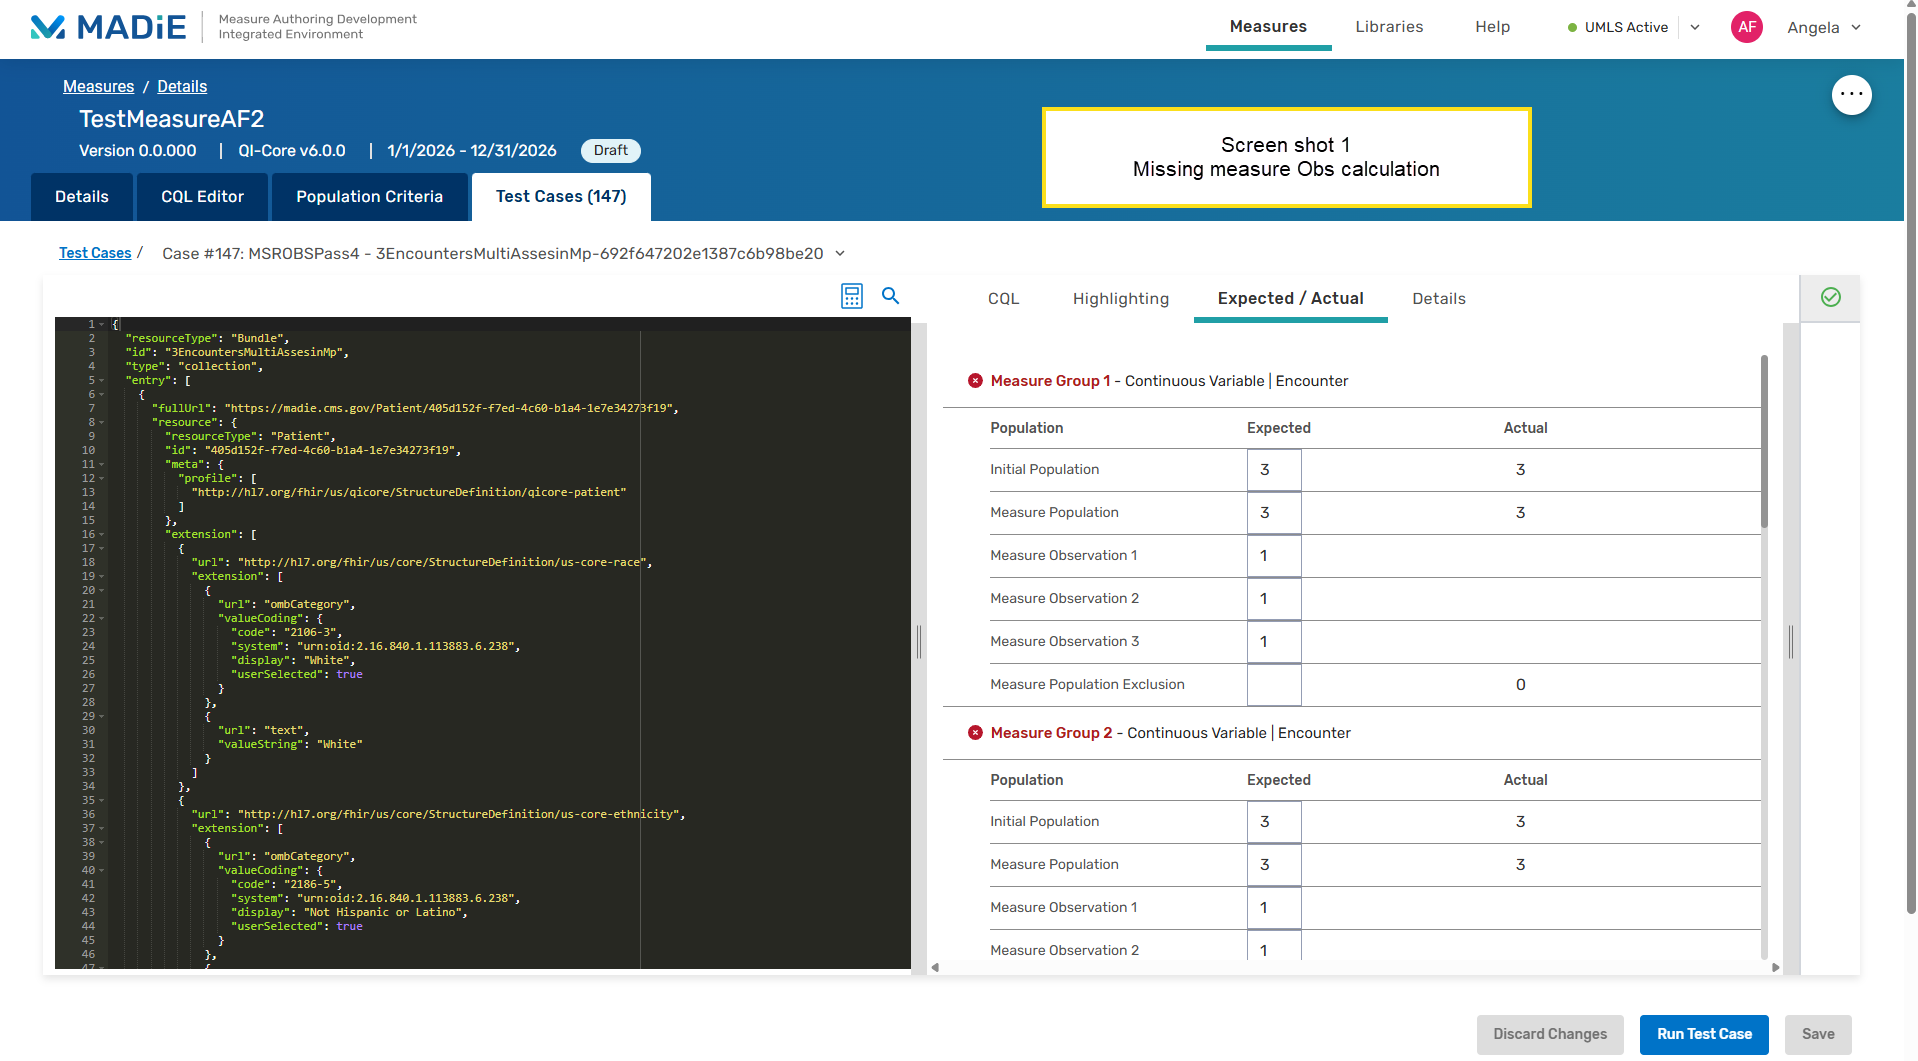This screenshot has width=1918, height=1061.
Task: Click the green checkmark status icon
Action: pos(1830,297)
